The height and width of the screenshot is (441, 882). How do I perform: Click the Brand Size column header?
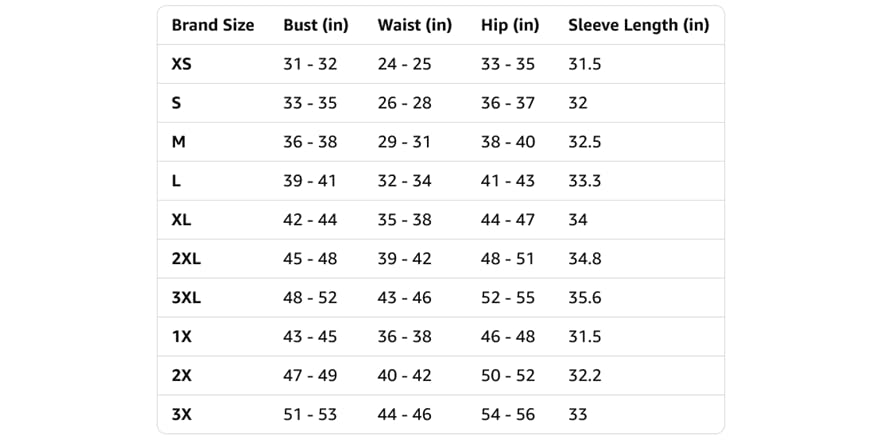[x=213, y=25]
